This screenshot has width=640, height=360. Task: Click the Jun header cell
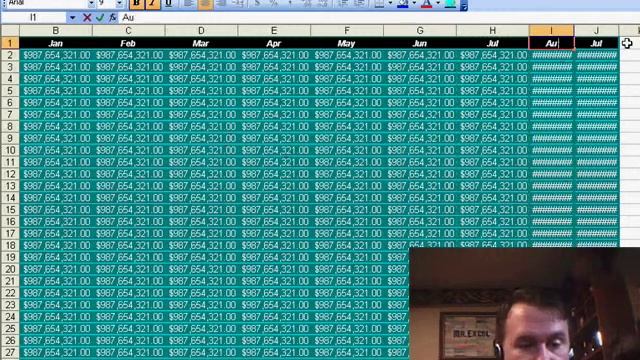(420, 43)
